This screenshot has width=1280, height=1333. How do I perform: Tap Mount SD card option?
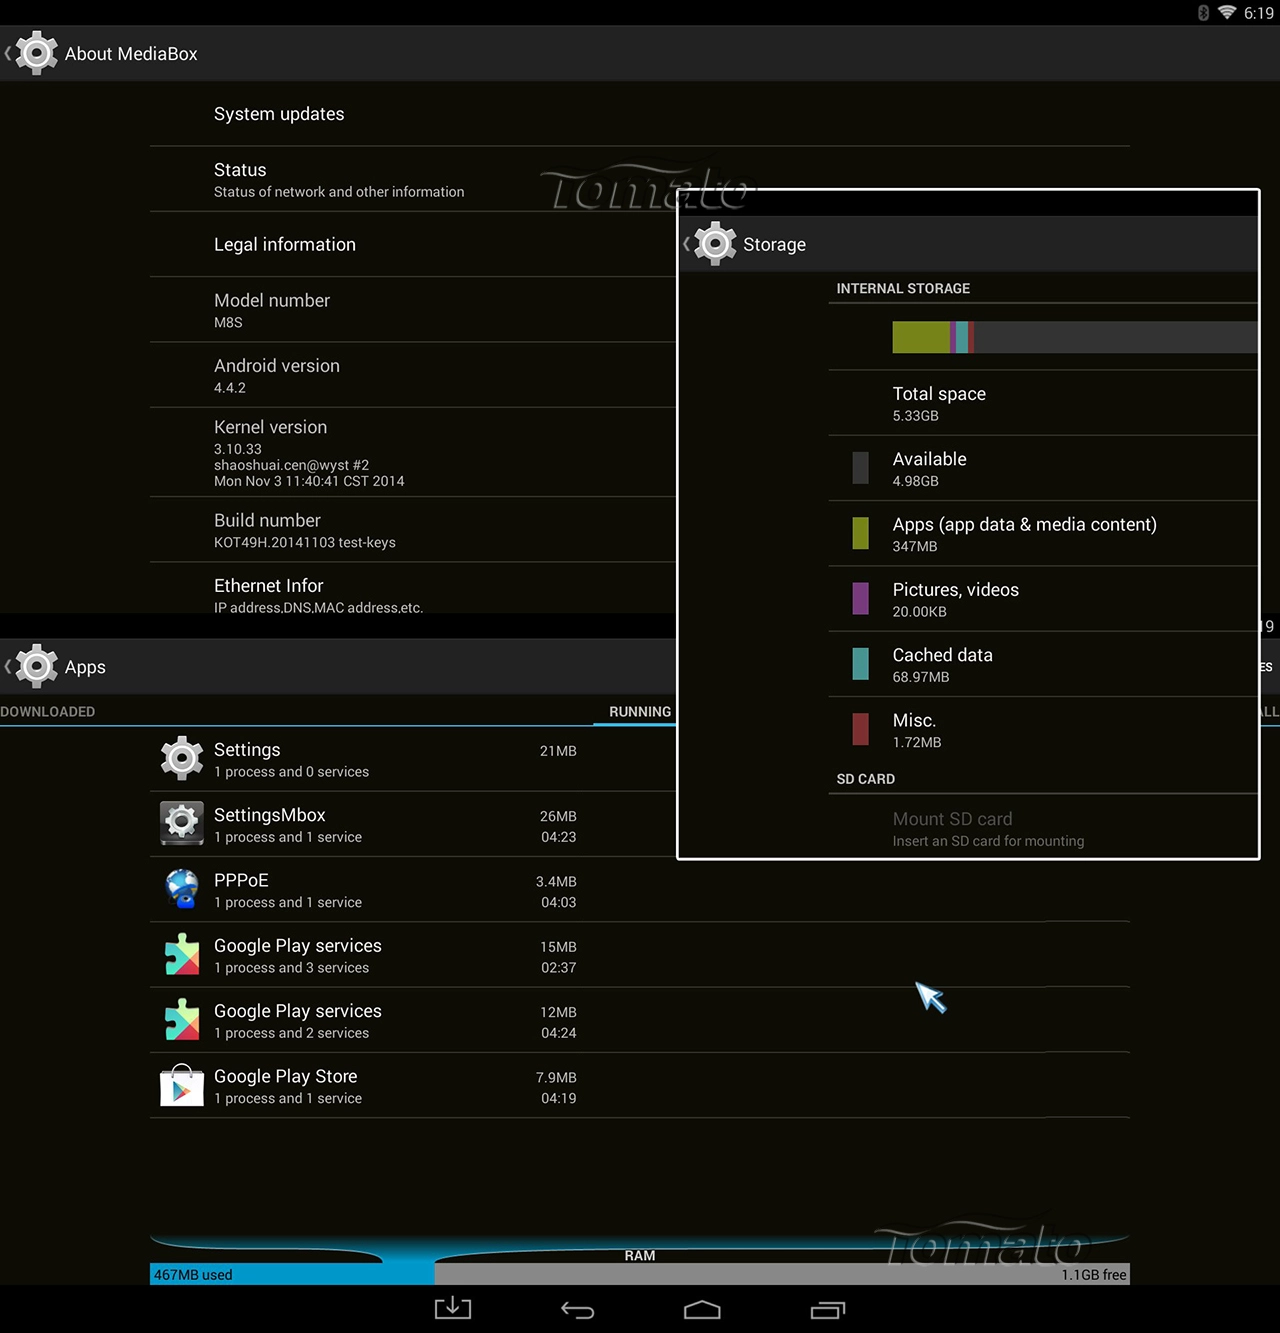click(1043, 828)
